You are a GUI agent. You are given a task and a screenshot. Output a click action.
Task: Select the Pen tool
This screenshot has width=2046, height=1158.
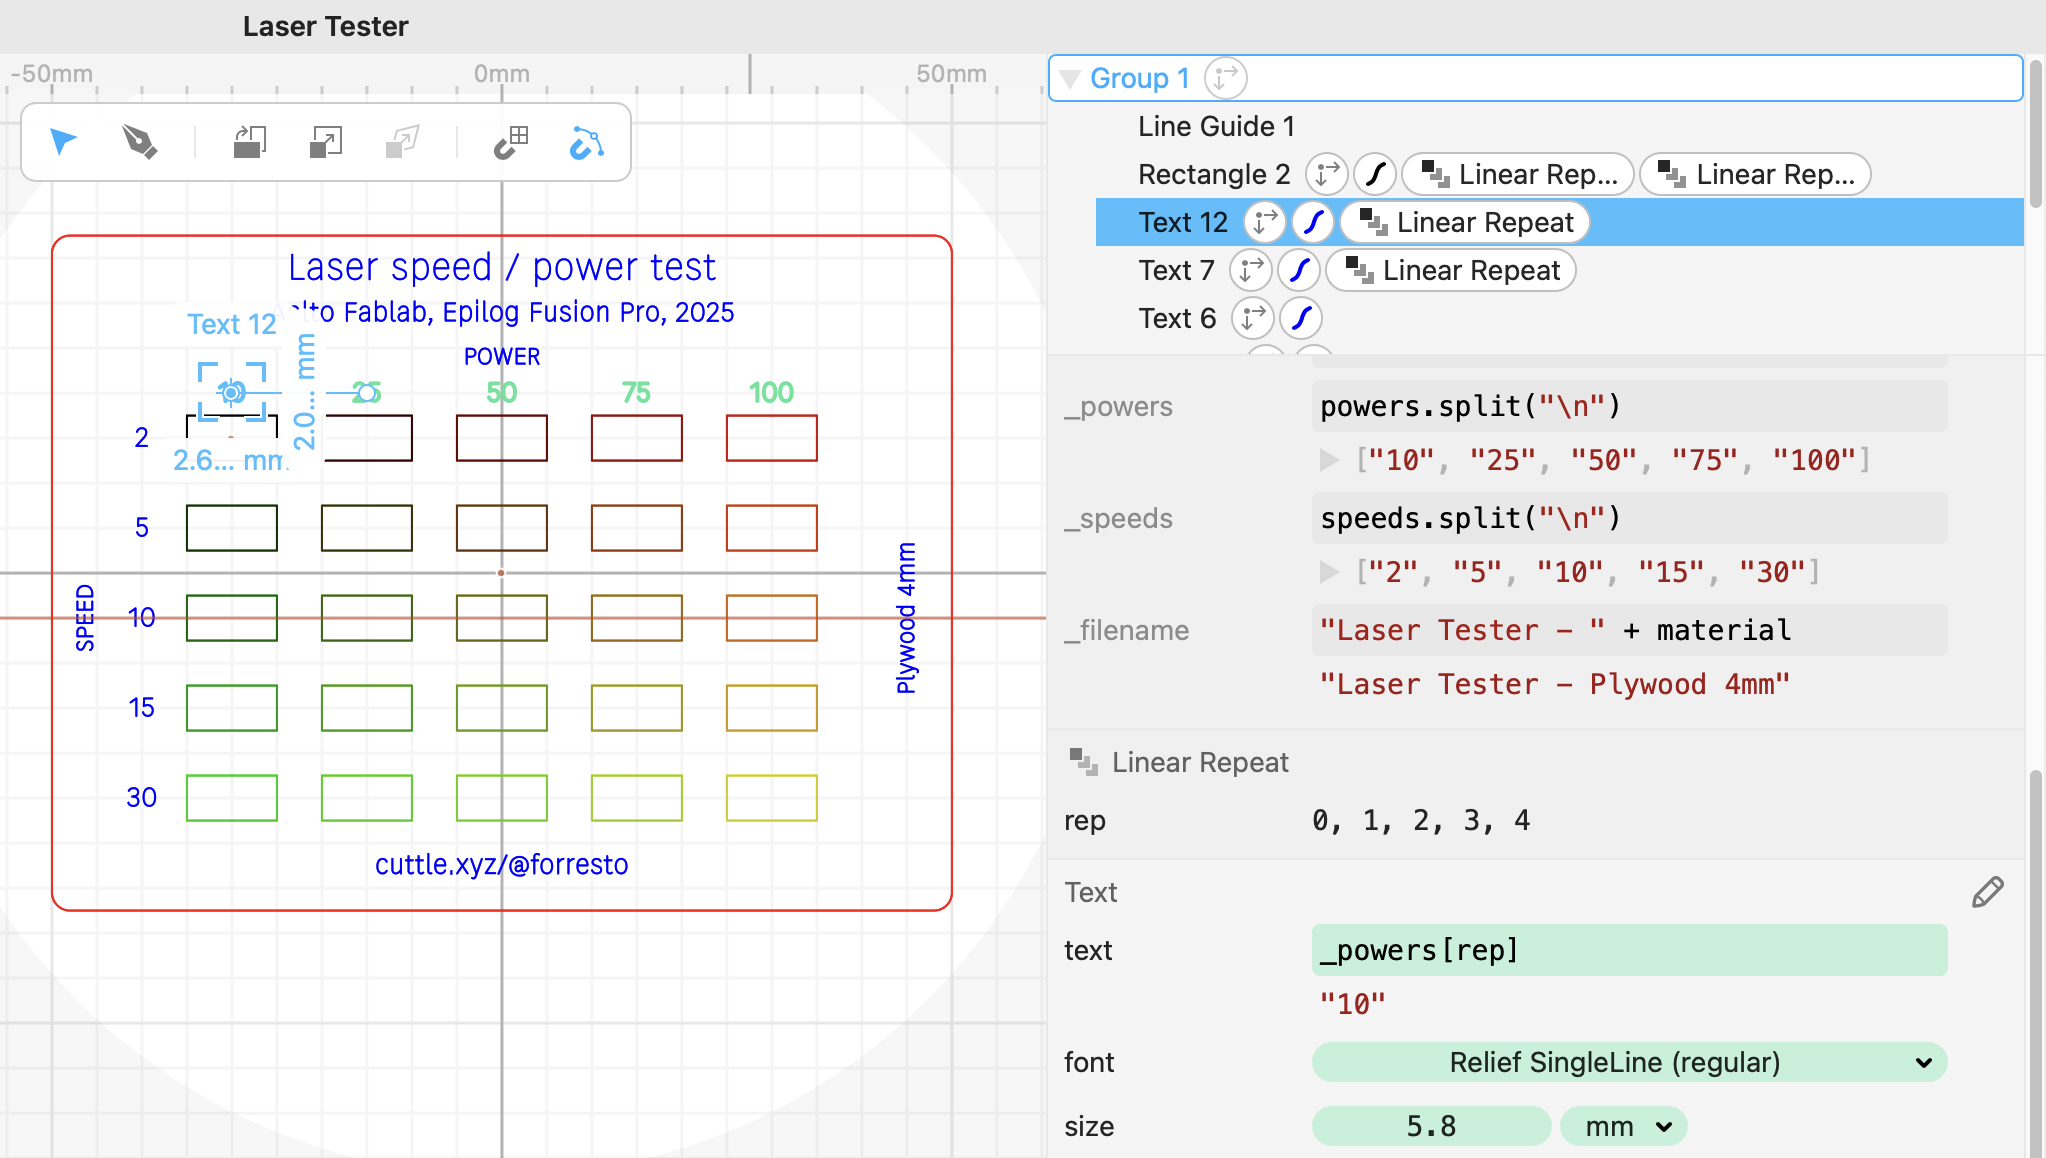point(139,142)
